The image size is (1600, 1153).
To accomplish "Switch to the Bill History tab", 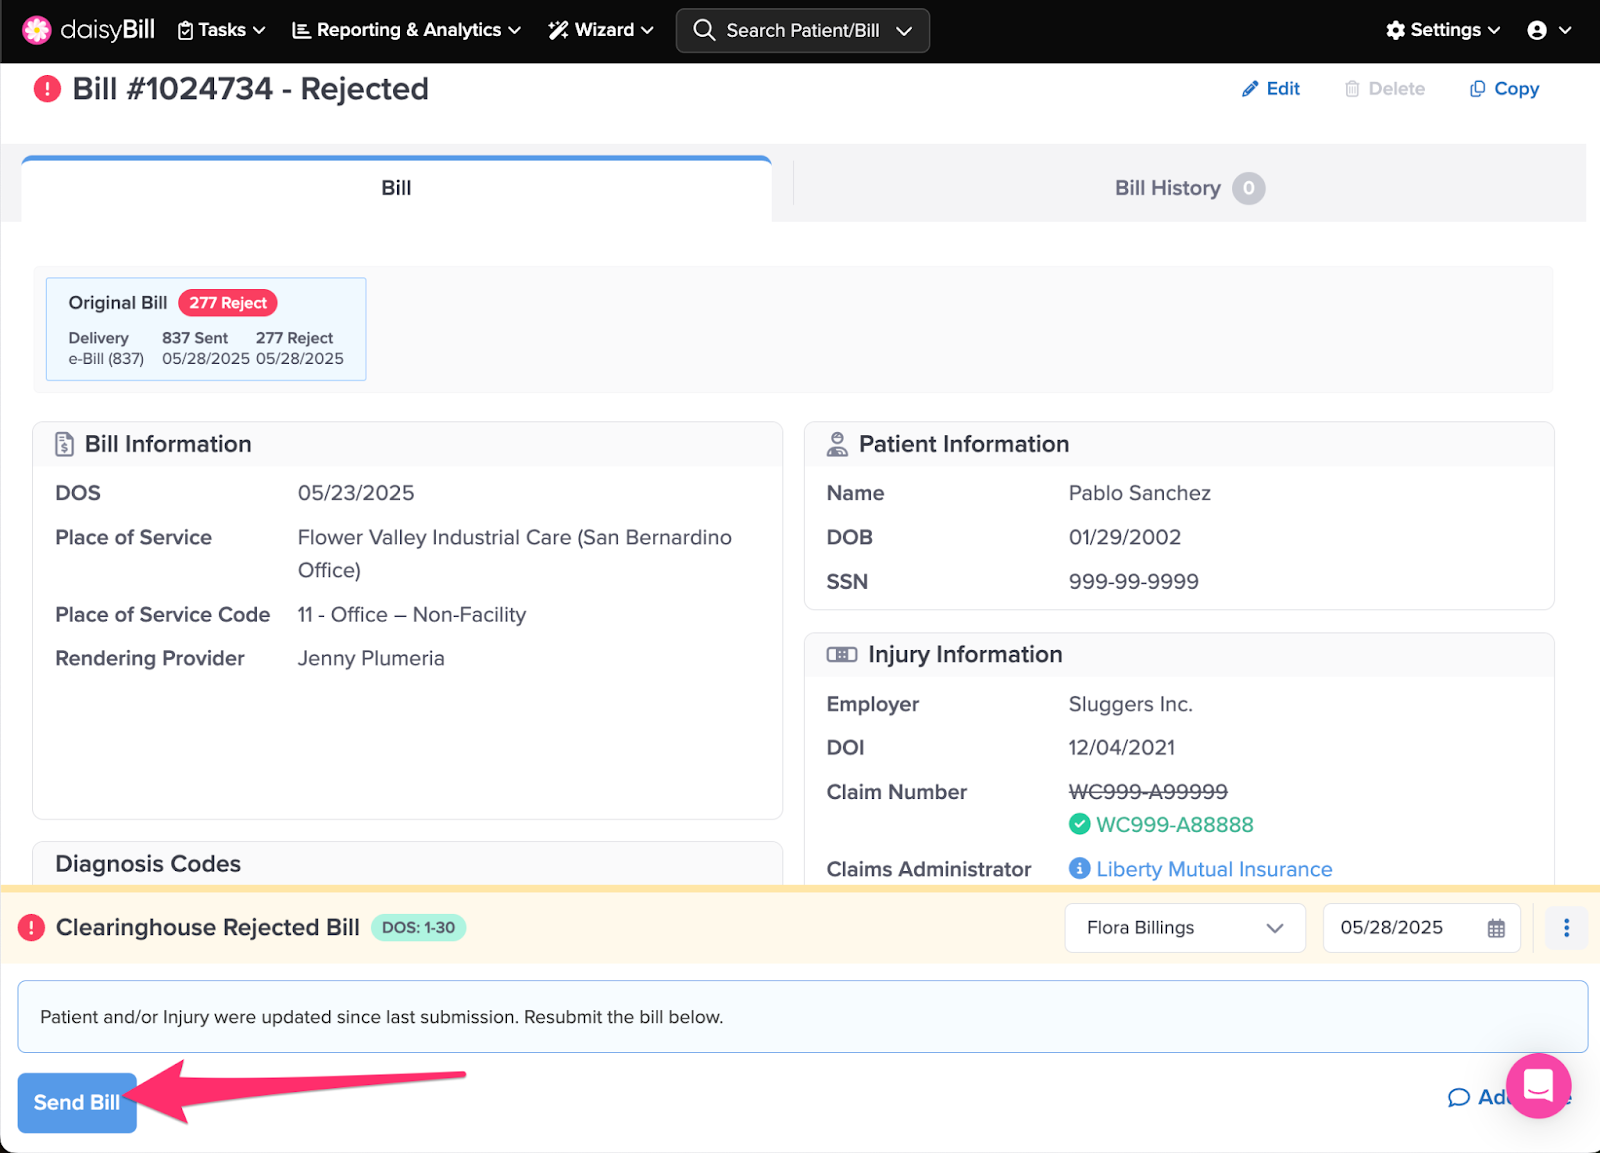I will (1189, 188).
